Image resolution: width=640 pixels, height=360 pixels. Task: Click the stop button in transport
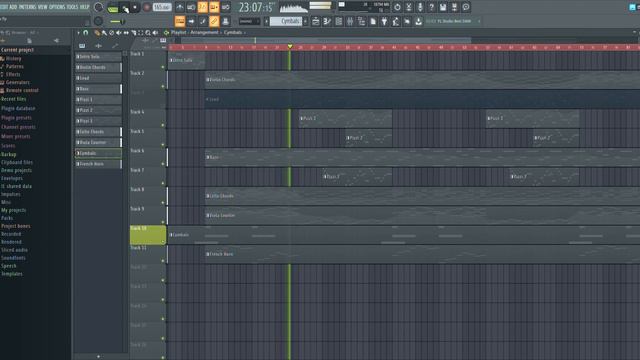pos(135,7)
